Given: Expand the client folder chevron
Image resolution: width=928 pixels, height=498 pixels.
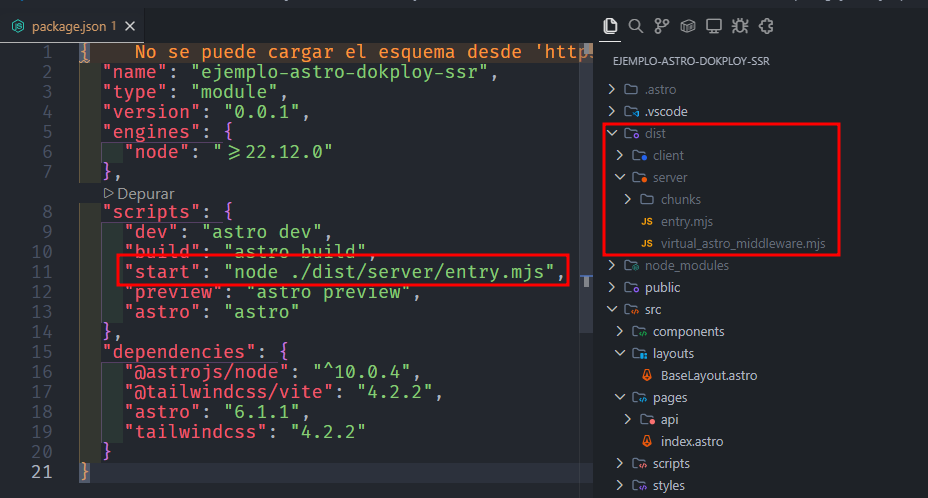Looking at the screenshot, I should (620, 155).
